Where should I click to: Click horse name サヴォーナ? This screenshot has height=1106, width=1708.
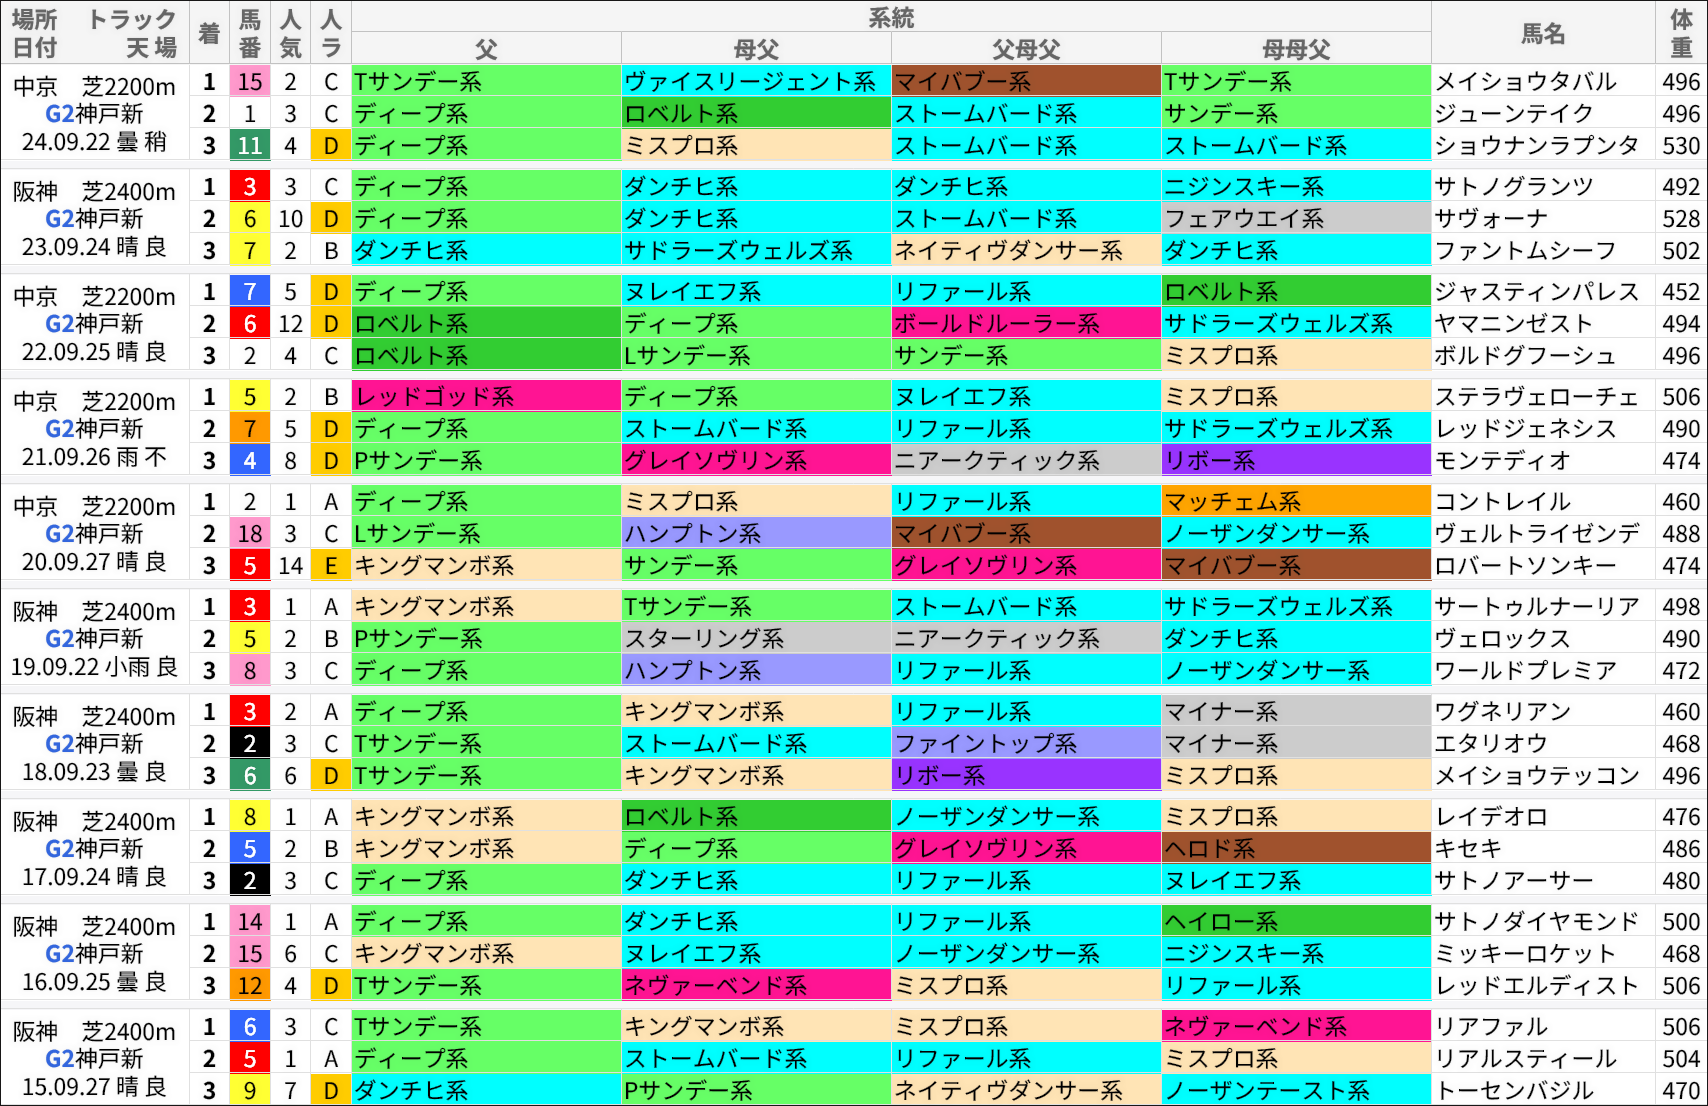tap(1491, 219)
